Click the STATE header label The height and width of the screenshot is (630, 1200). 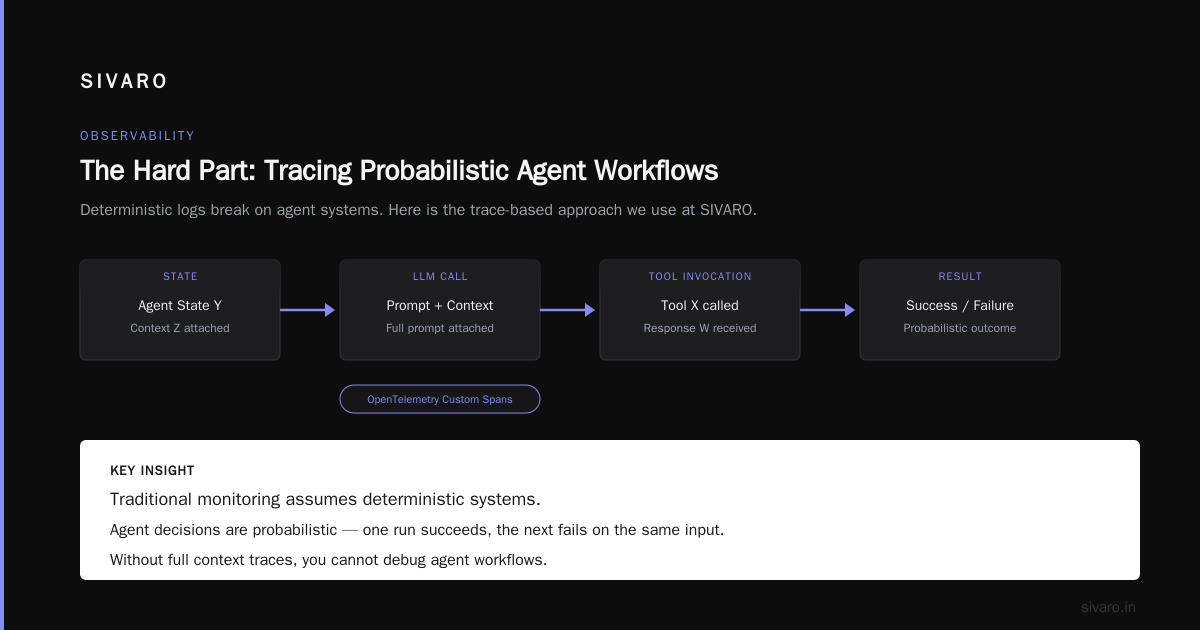[180, 276]
